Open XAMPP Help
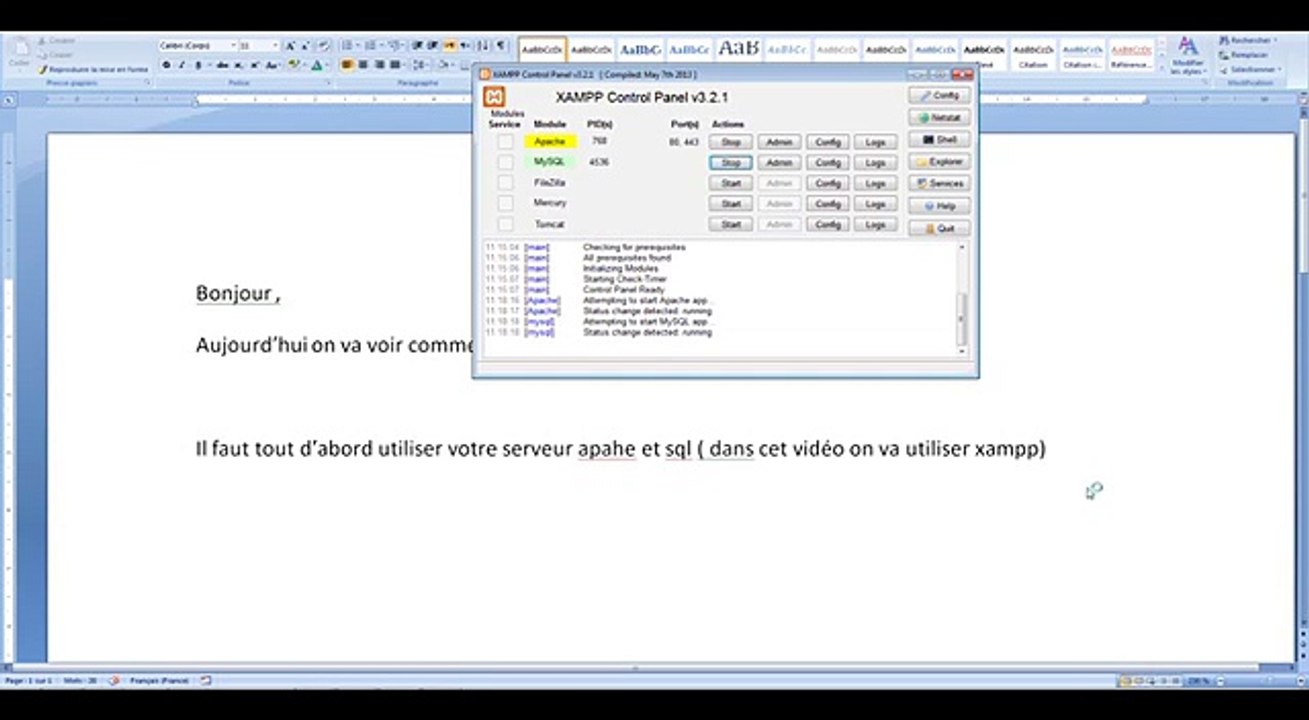The width and height of the screenshot is (1309, 720). coord(939,206)
